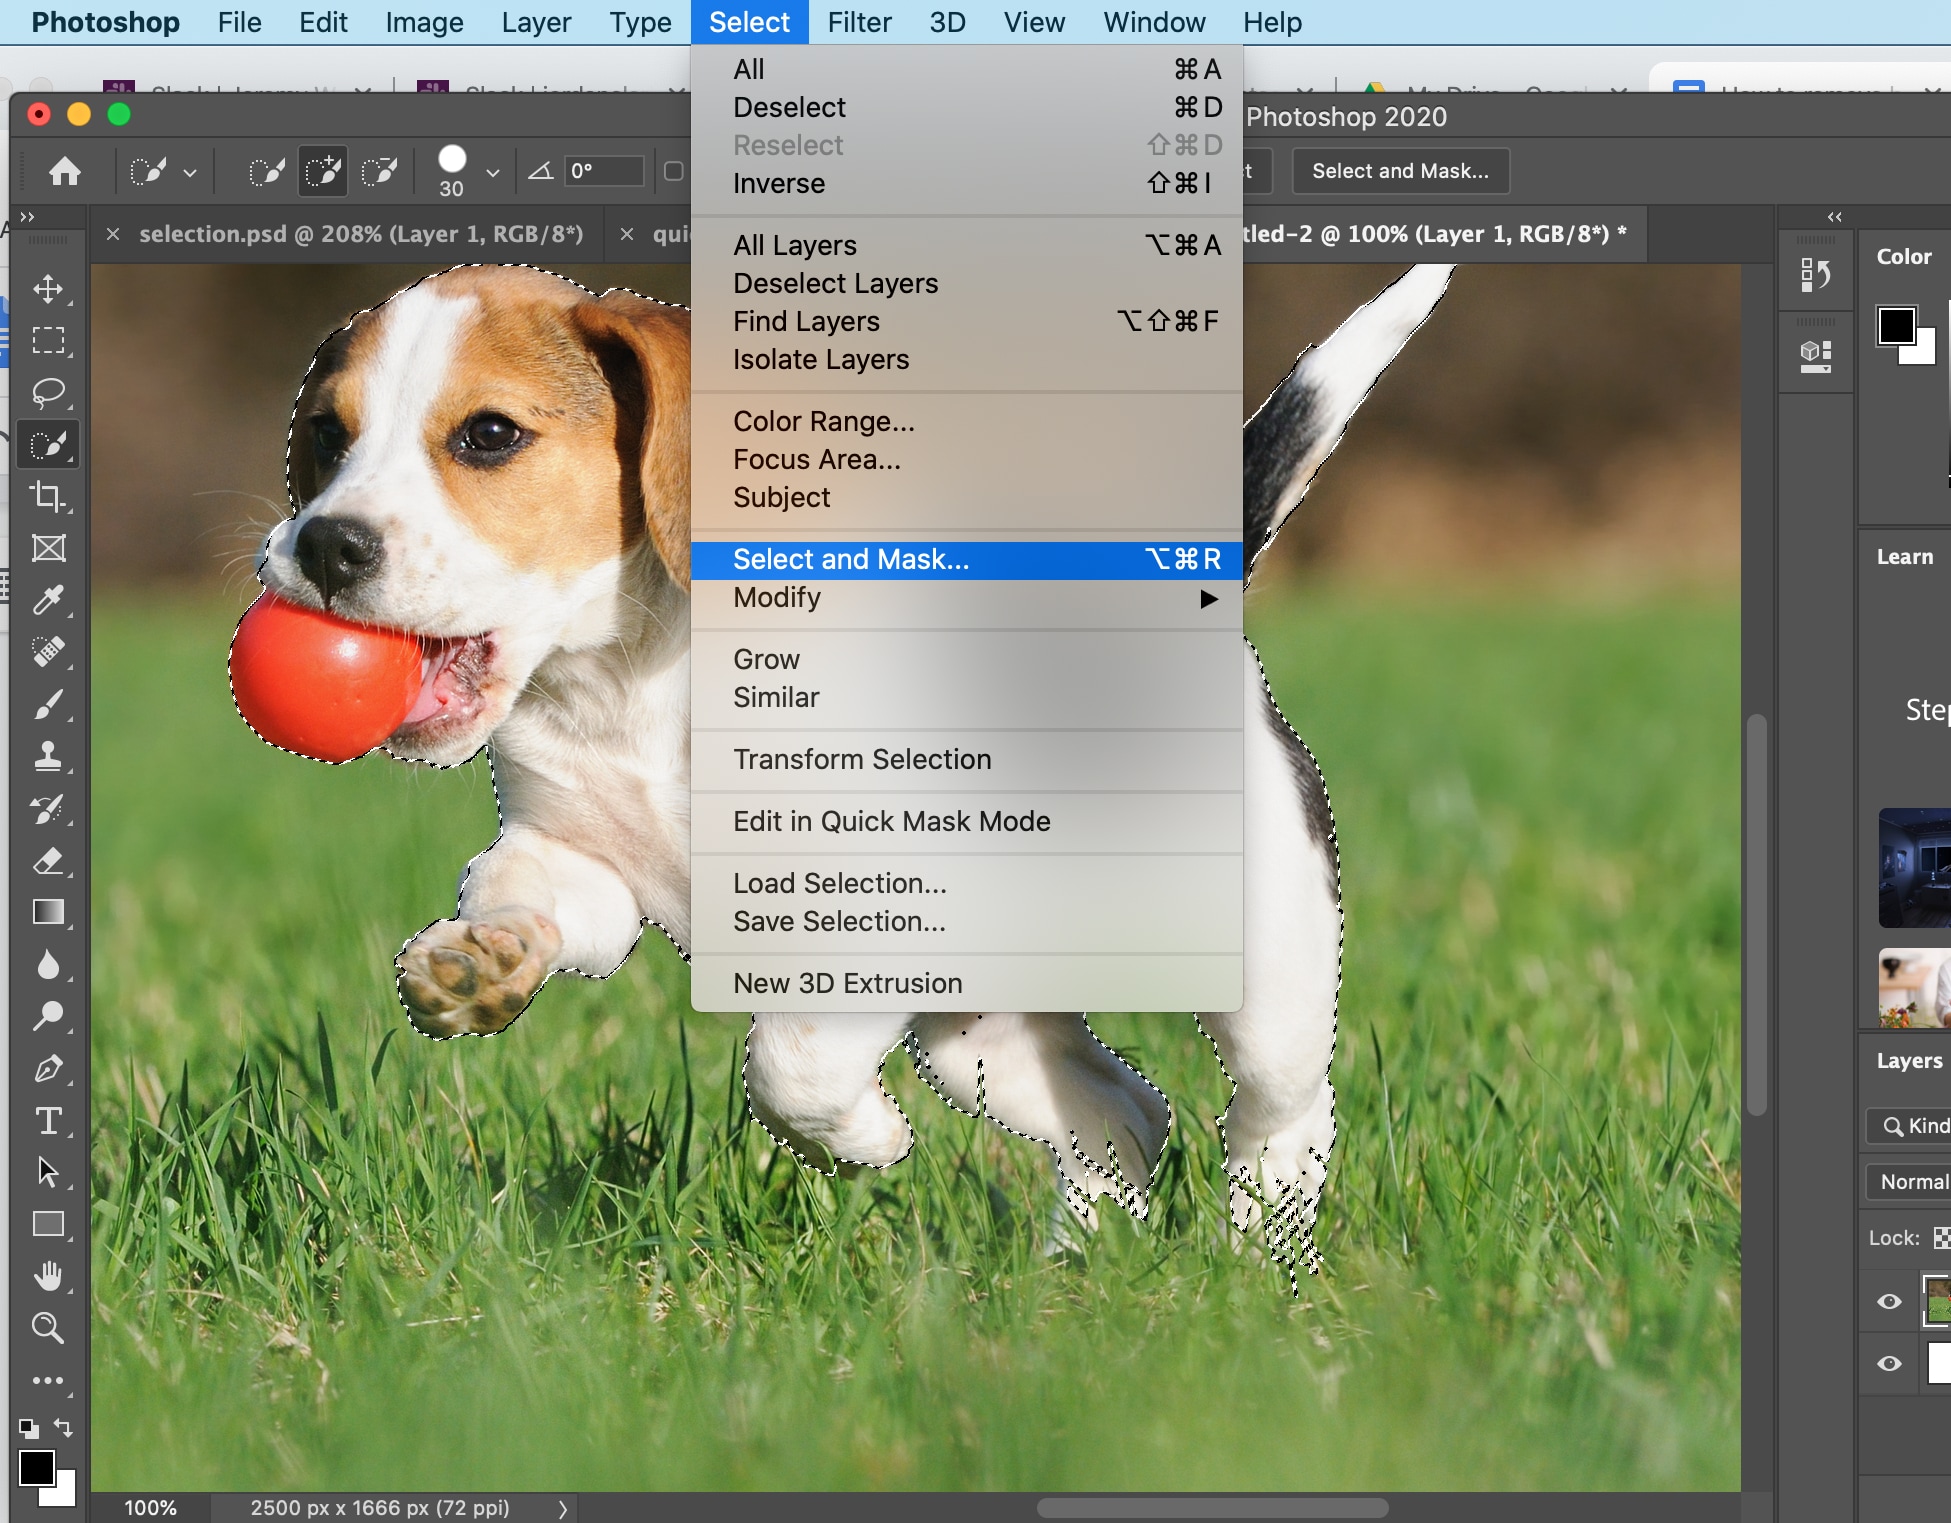Toggle layer visibility eye icon
Image resolution: width=1951 pixels, height=1523 pixels.
point(1888,1298)
